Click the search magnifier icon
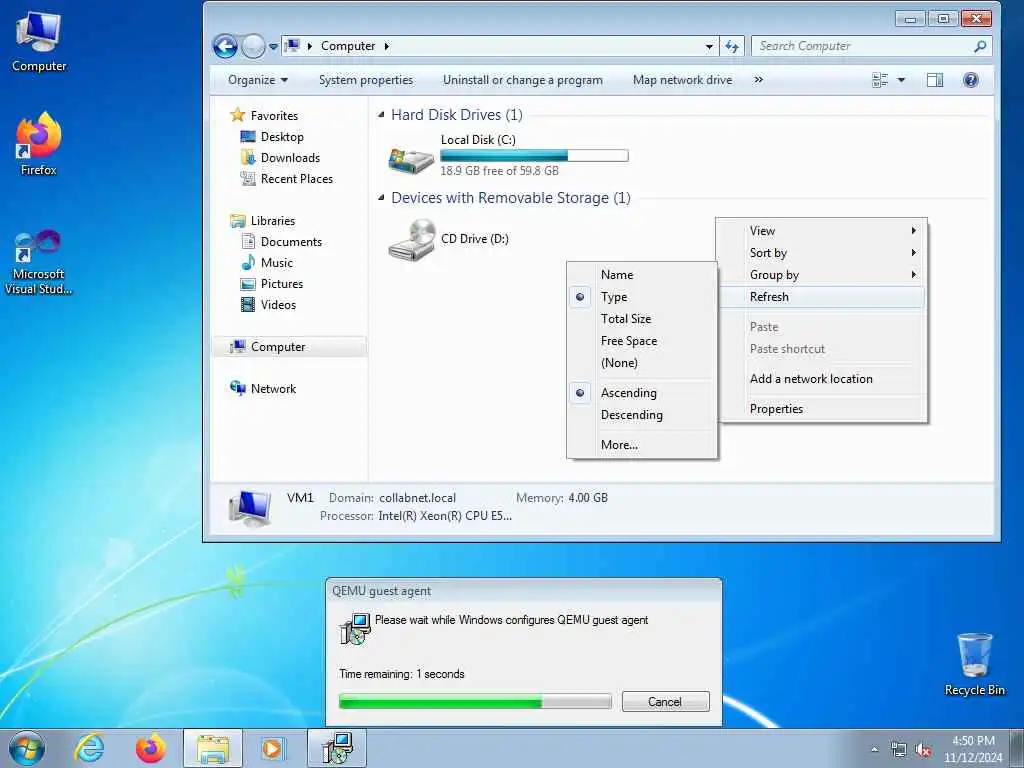Screen dimensions: 1024x768 pos(980,46)
